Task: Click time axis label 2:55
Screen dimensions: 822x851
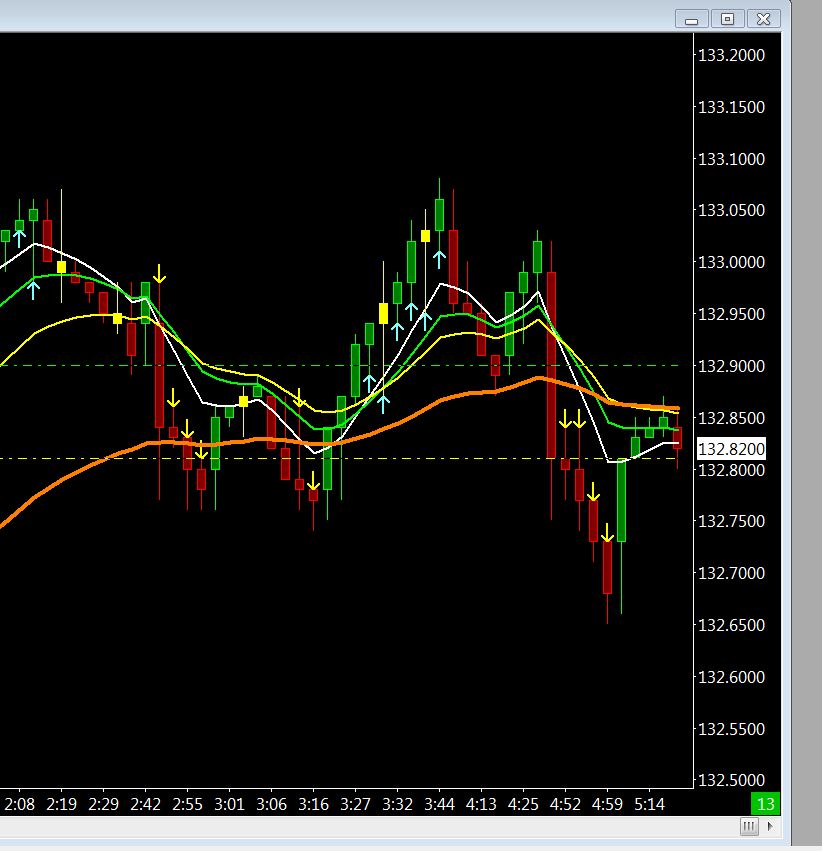Action: pyautogui.click(x=187, y=804)
